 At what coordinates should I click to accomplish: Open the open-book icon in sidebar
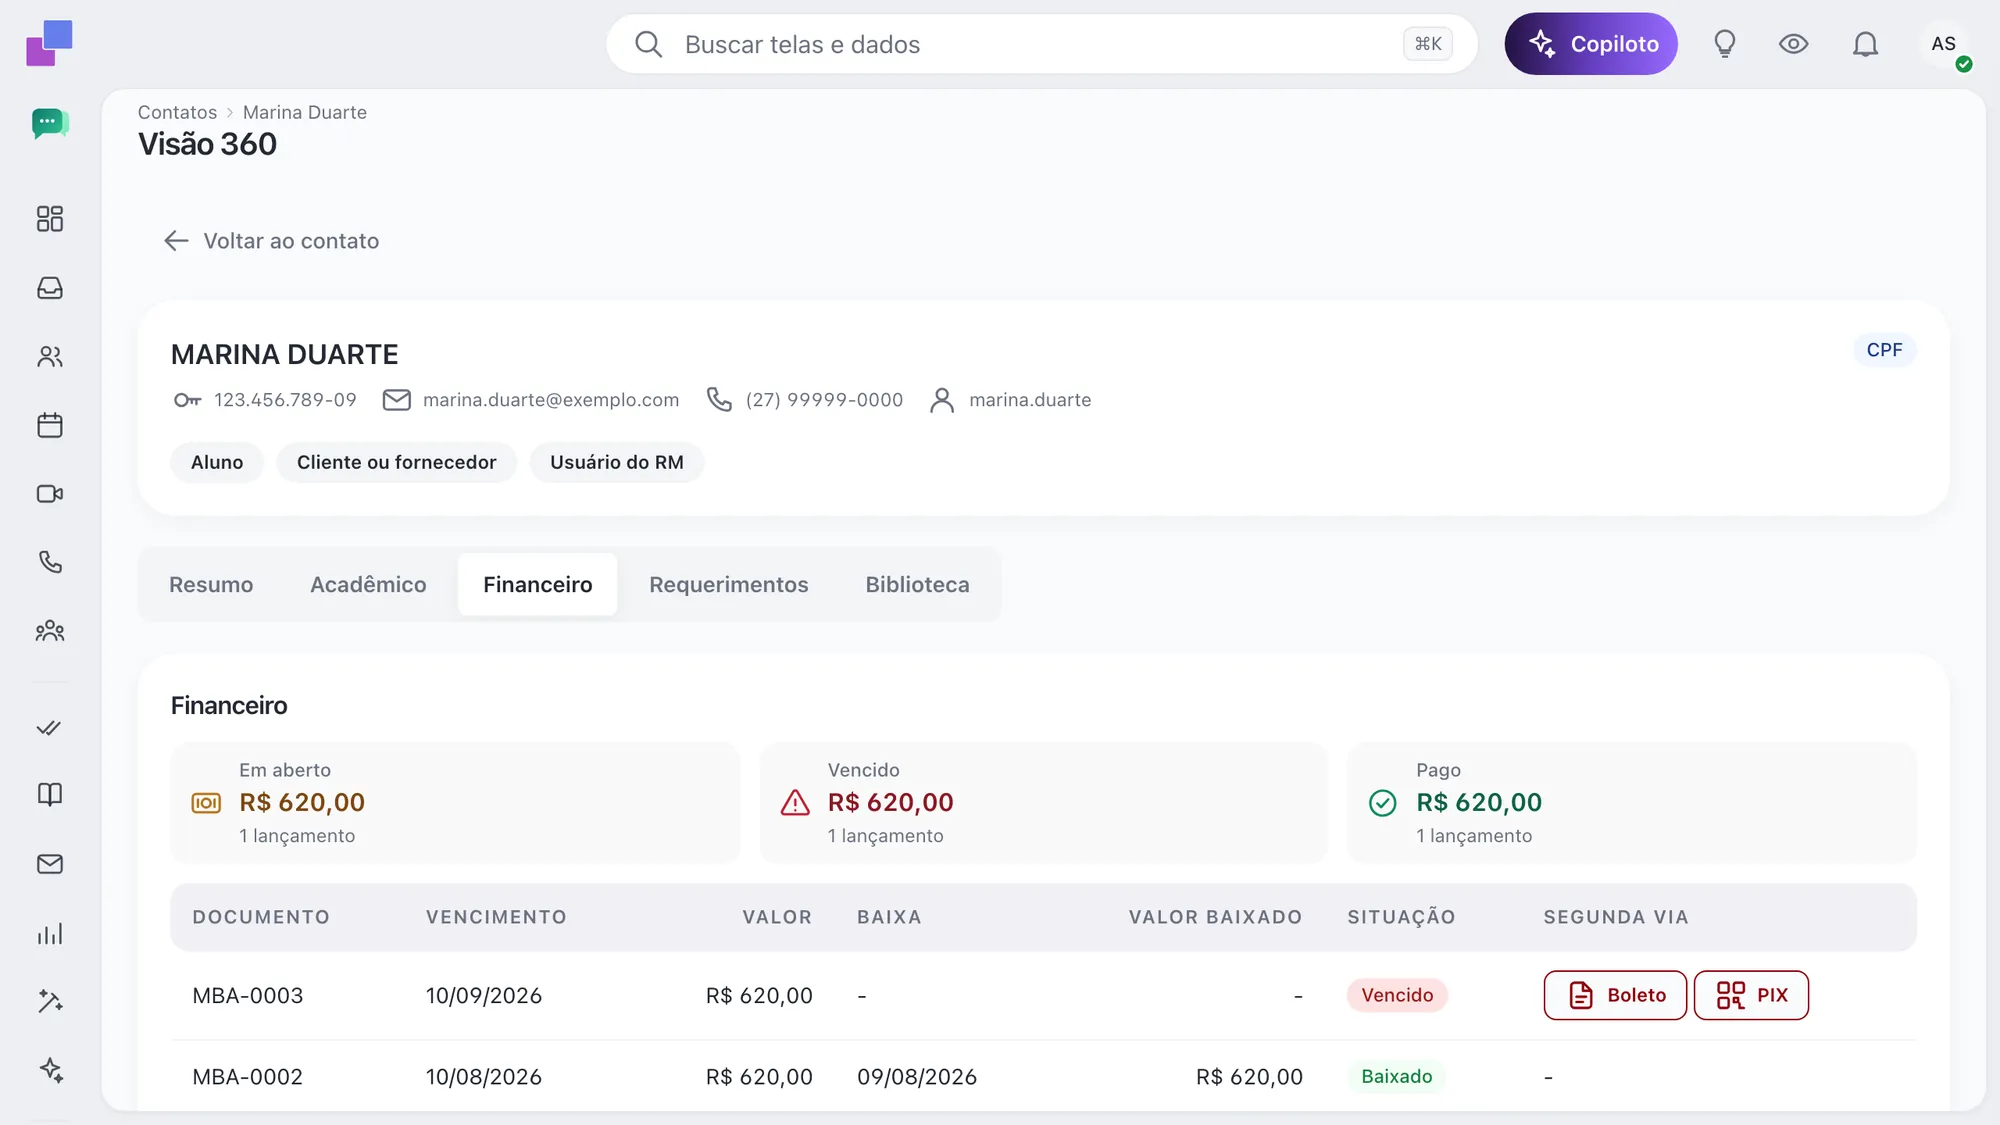coord(50,795)
